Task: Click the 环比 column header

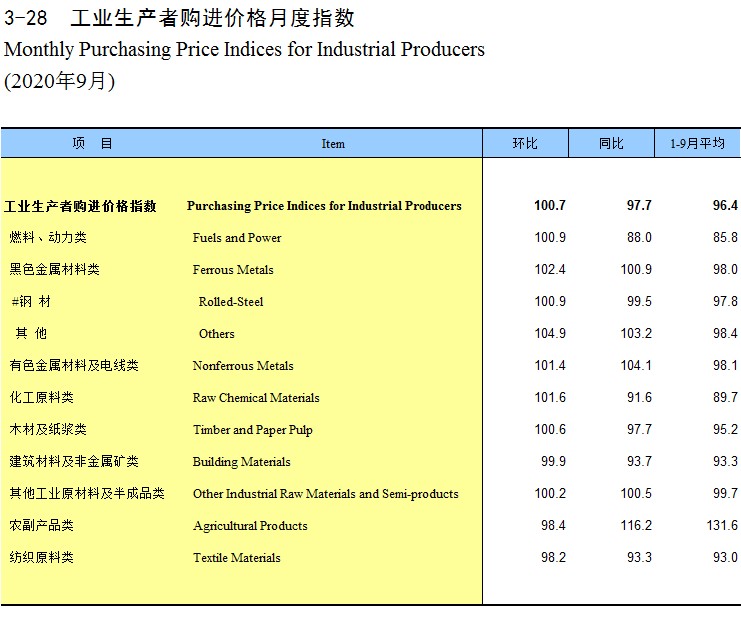Action: 525,143
